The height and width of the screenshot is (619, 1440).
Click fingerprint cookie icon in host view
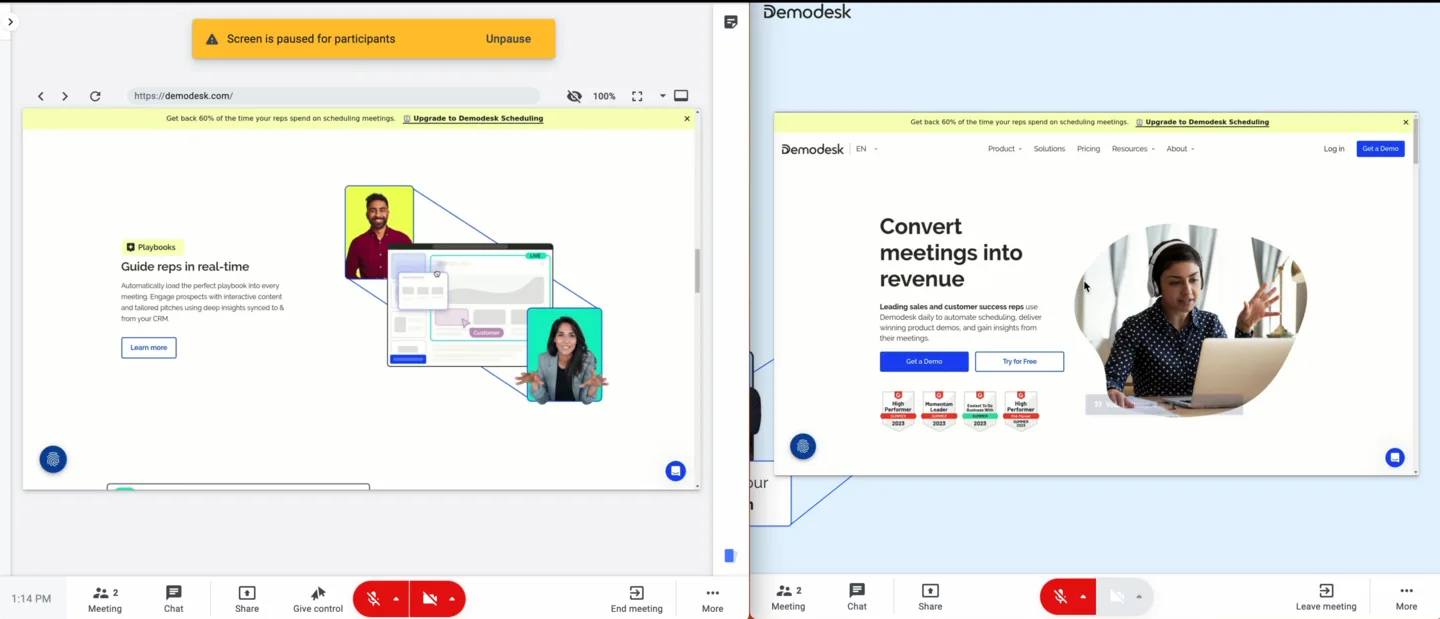[53, 459]
